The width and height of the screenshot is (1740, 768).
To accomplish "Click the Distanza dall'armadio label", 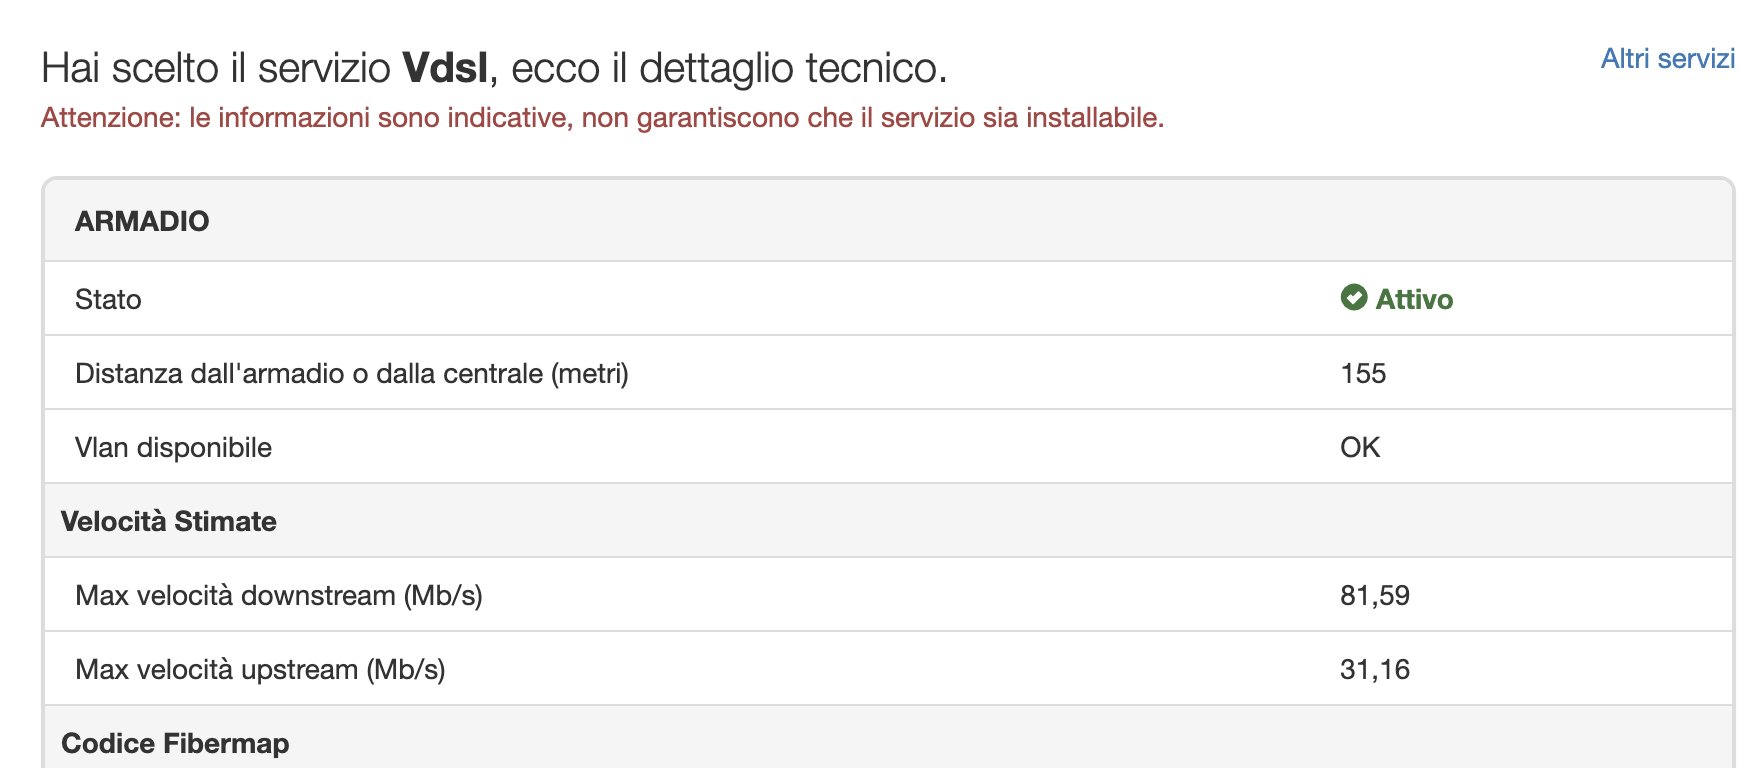I will (351, 373).
